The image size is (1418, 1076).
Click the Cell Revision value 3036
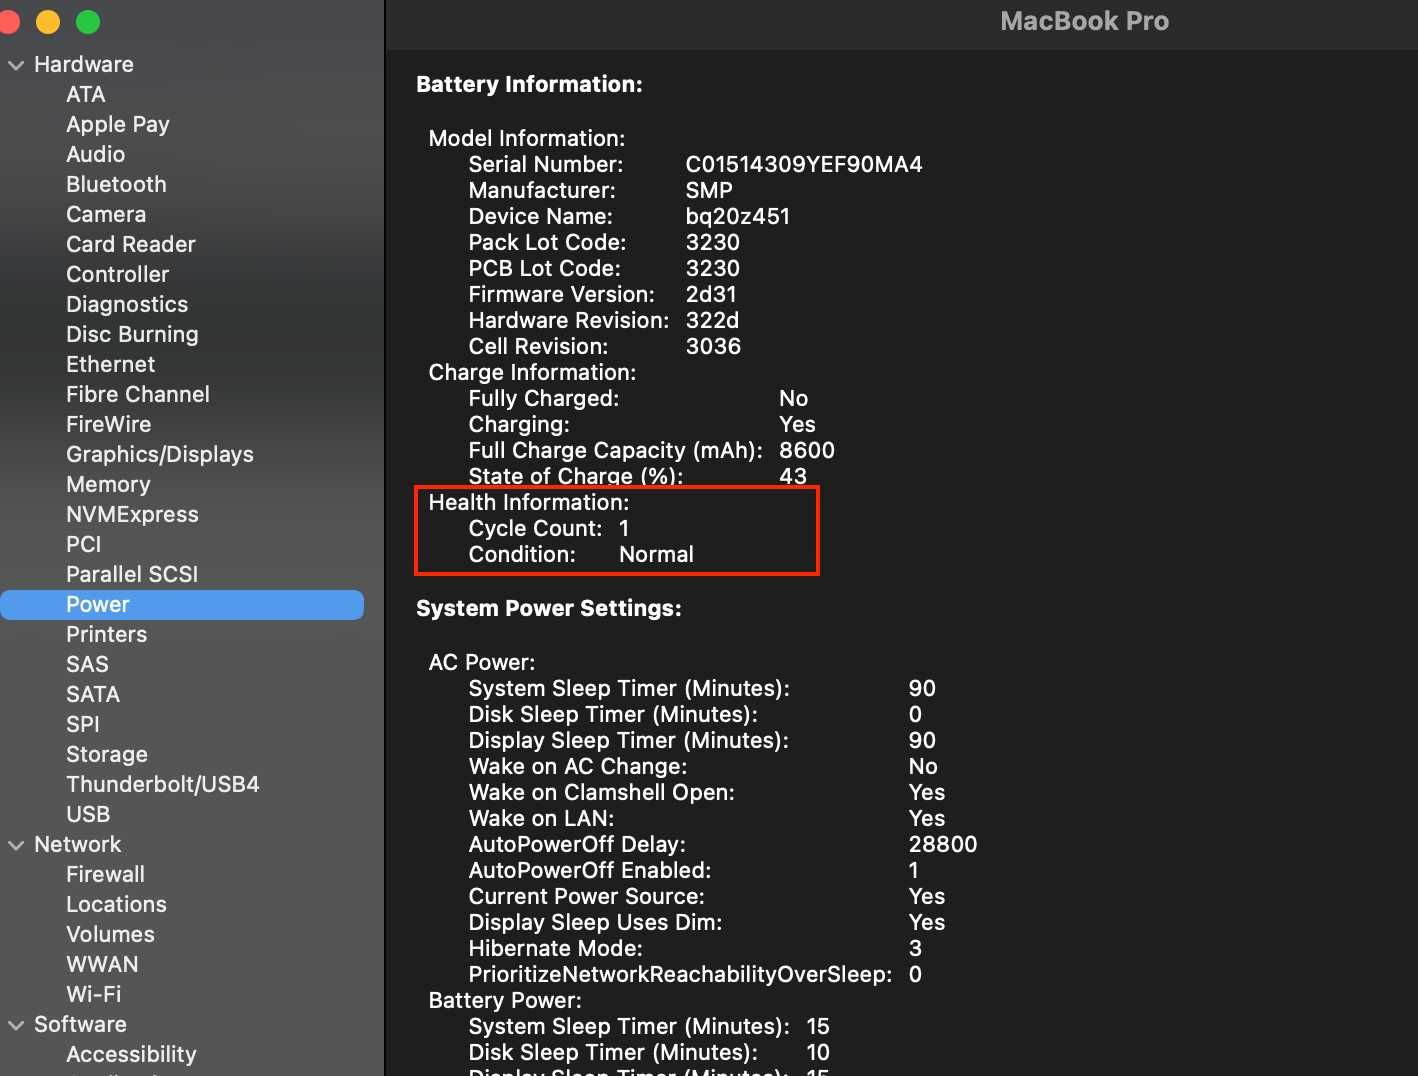coord(713,346)
